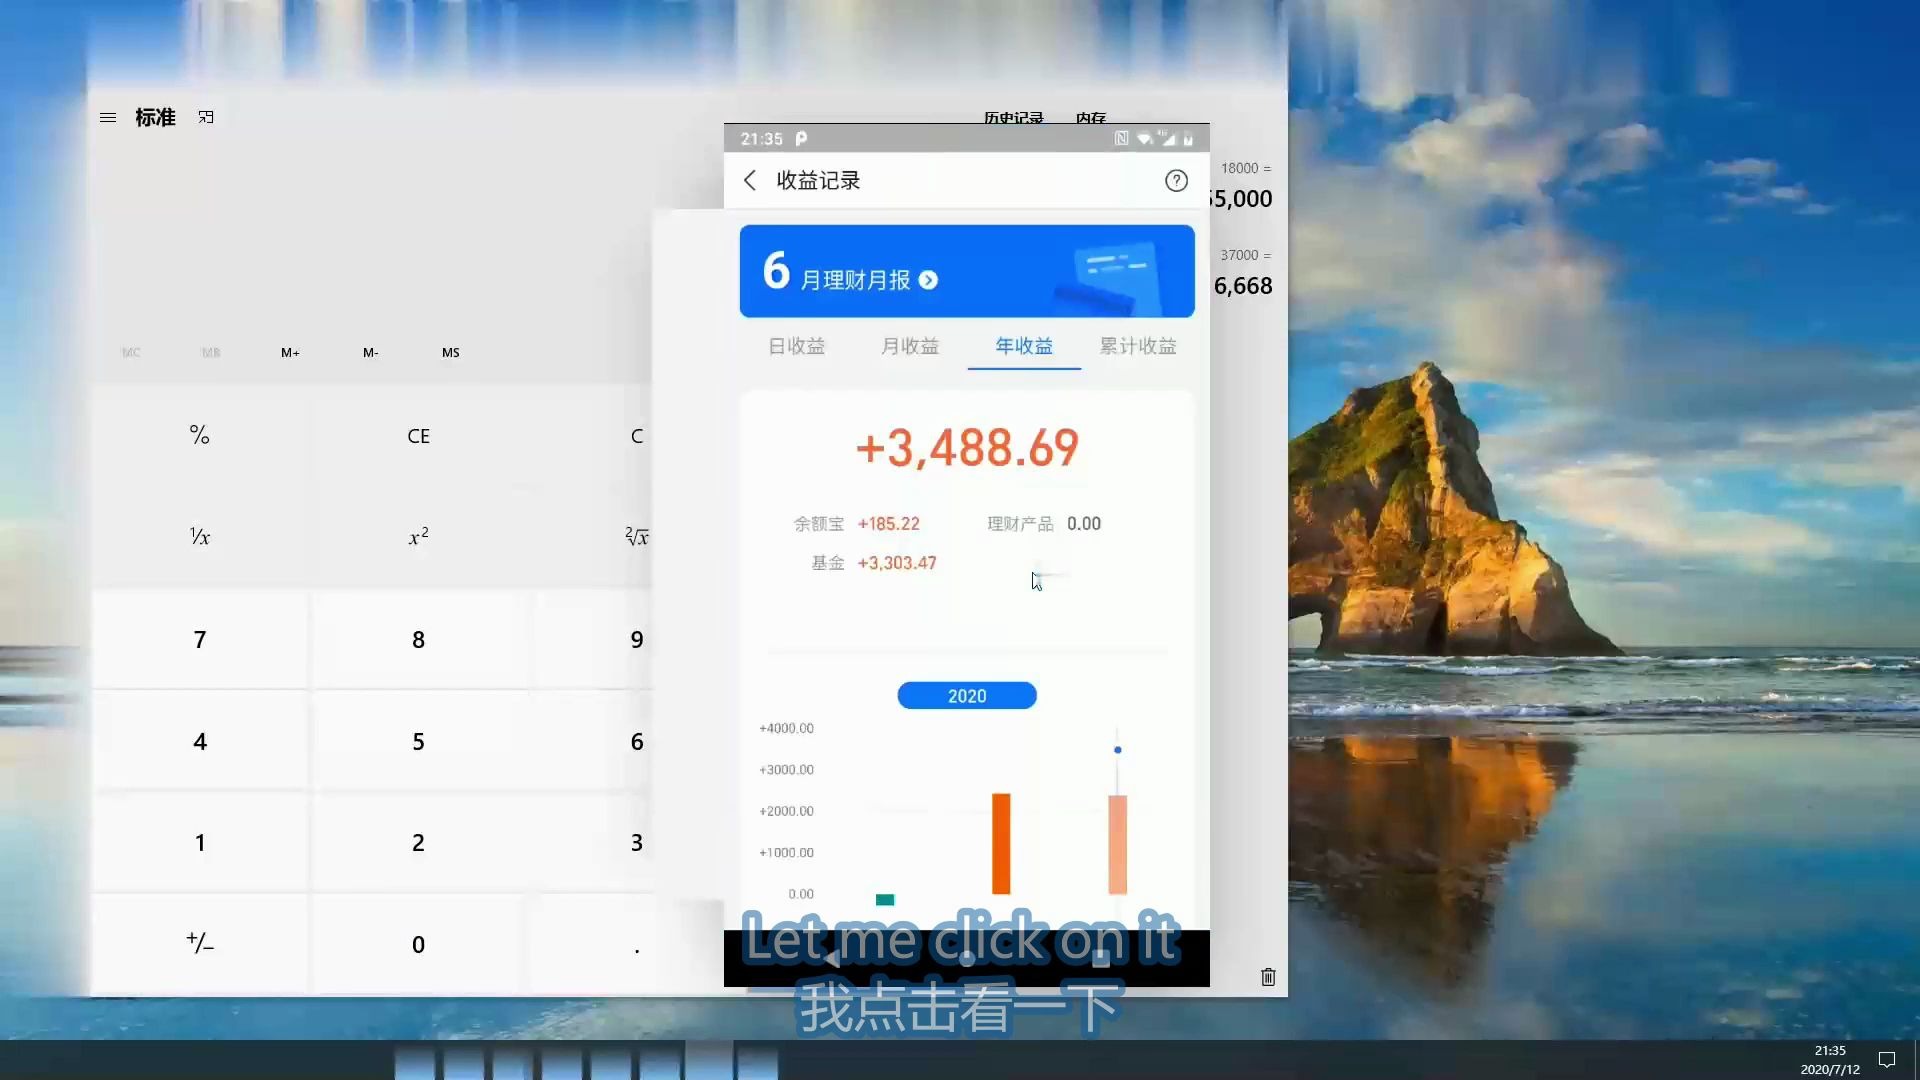Open the help icon in top right
1920x1080 pixels.
pos(1175,181)
